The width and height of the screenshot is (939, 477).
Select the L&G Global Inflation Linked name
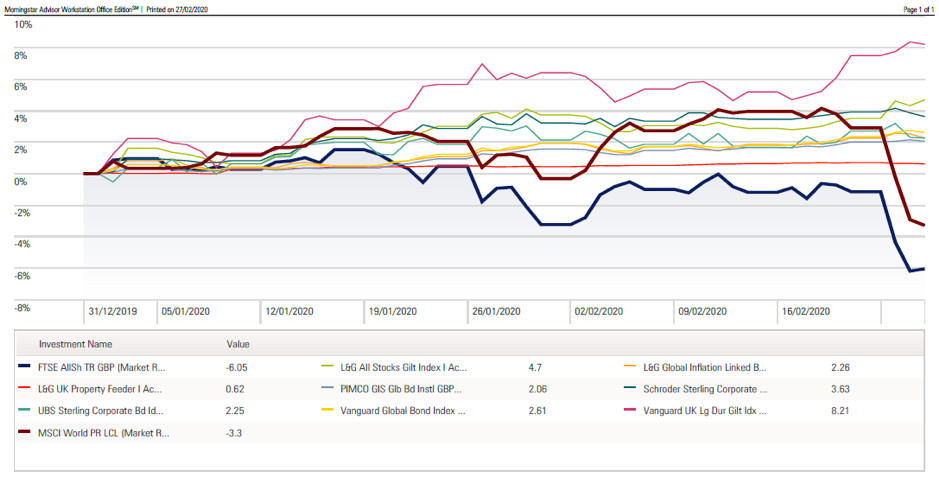point(705,367)
